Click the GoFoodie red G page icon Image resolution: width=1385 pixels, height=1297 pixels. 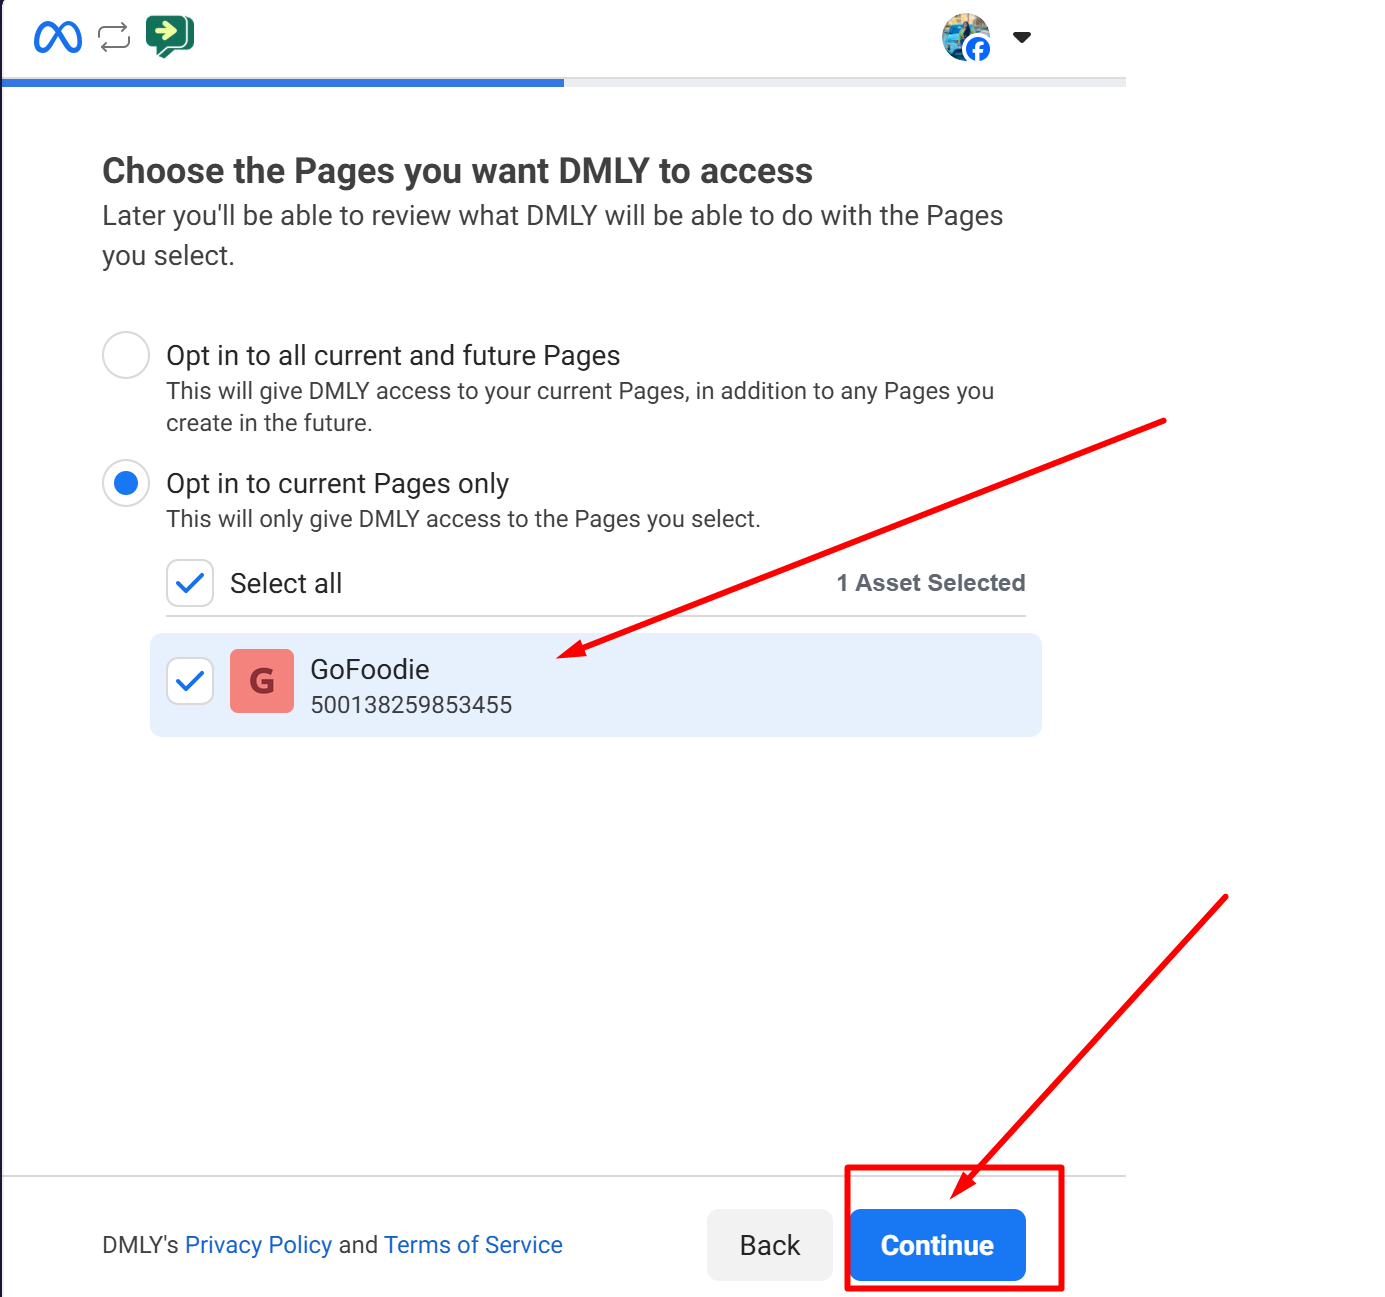point(262,681)
